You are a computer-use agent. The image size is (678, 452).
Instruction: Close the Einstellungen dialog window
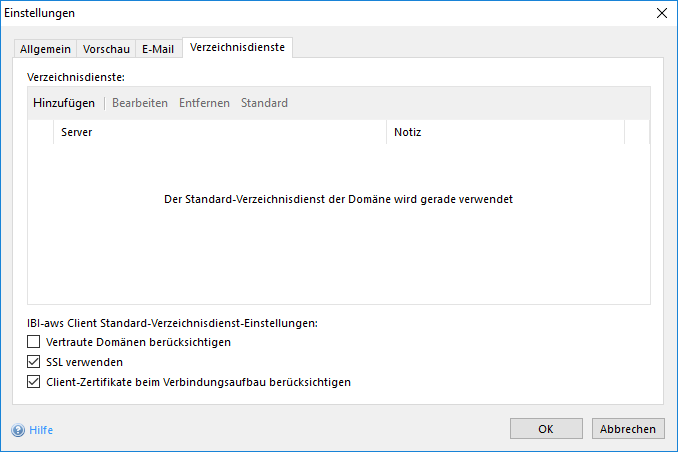pyautogui.click(x=660, y=13)
